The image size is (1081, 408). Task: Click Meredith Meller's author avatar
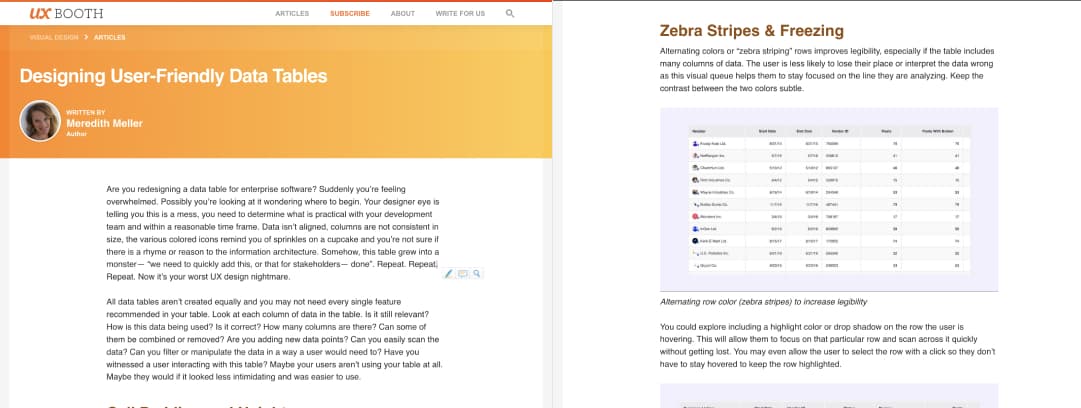coord(40,121)
